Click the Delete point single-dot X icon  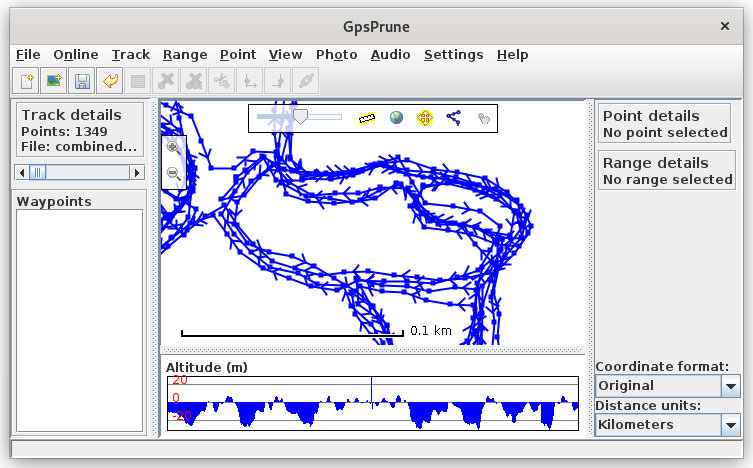coord(166,81)
